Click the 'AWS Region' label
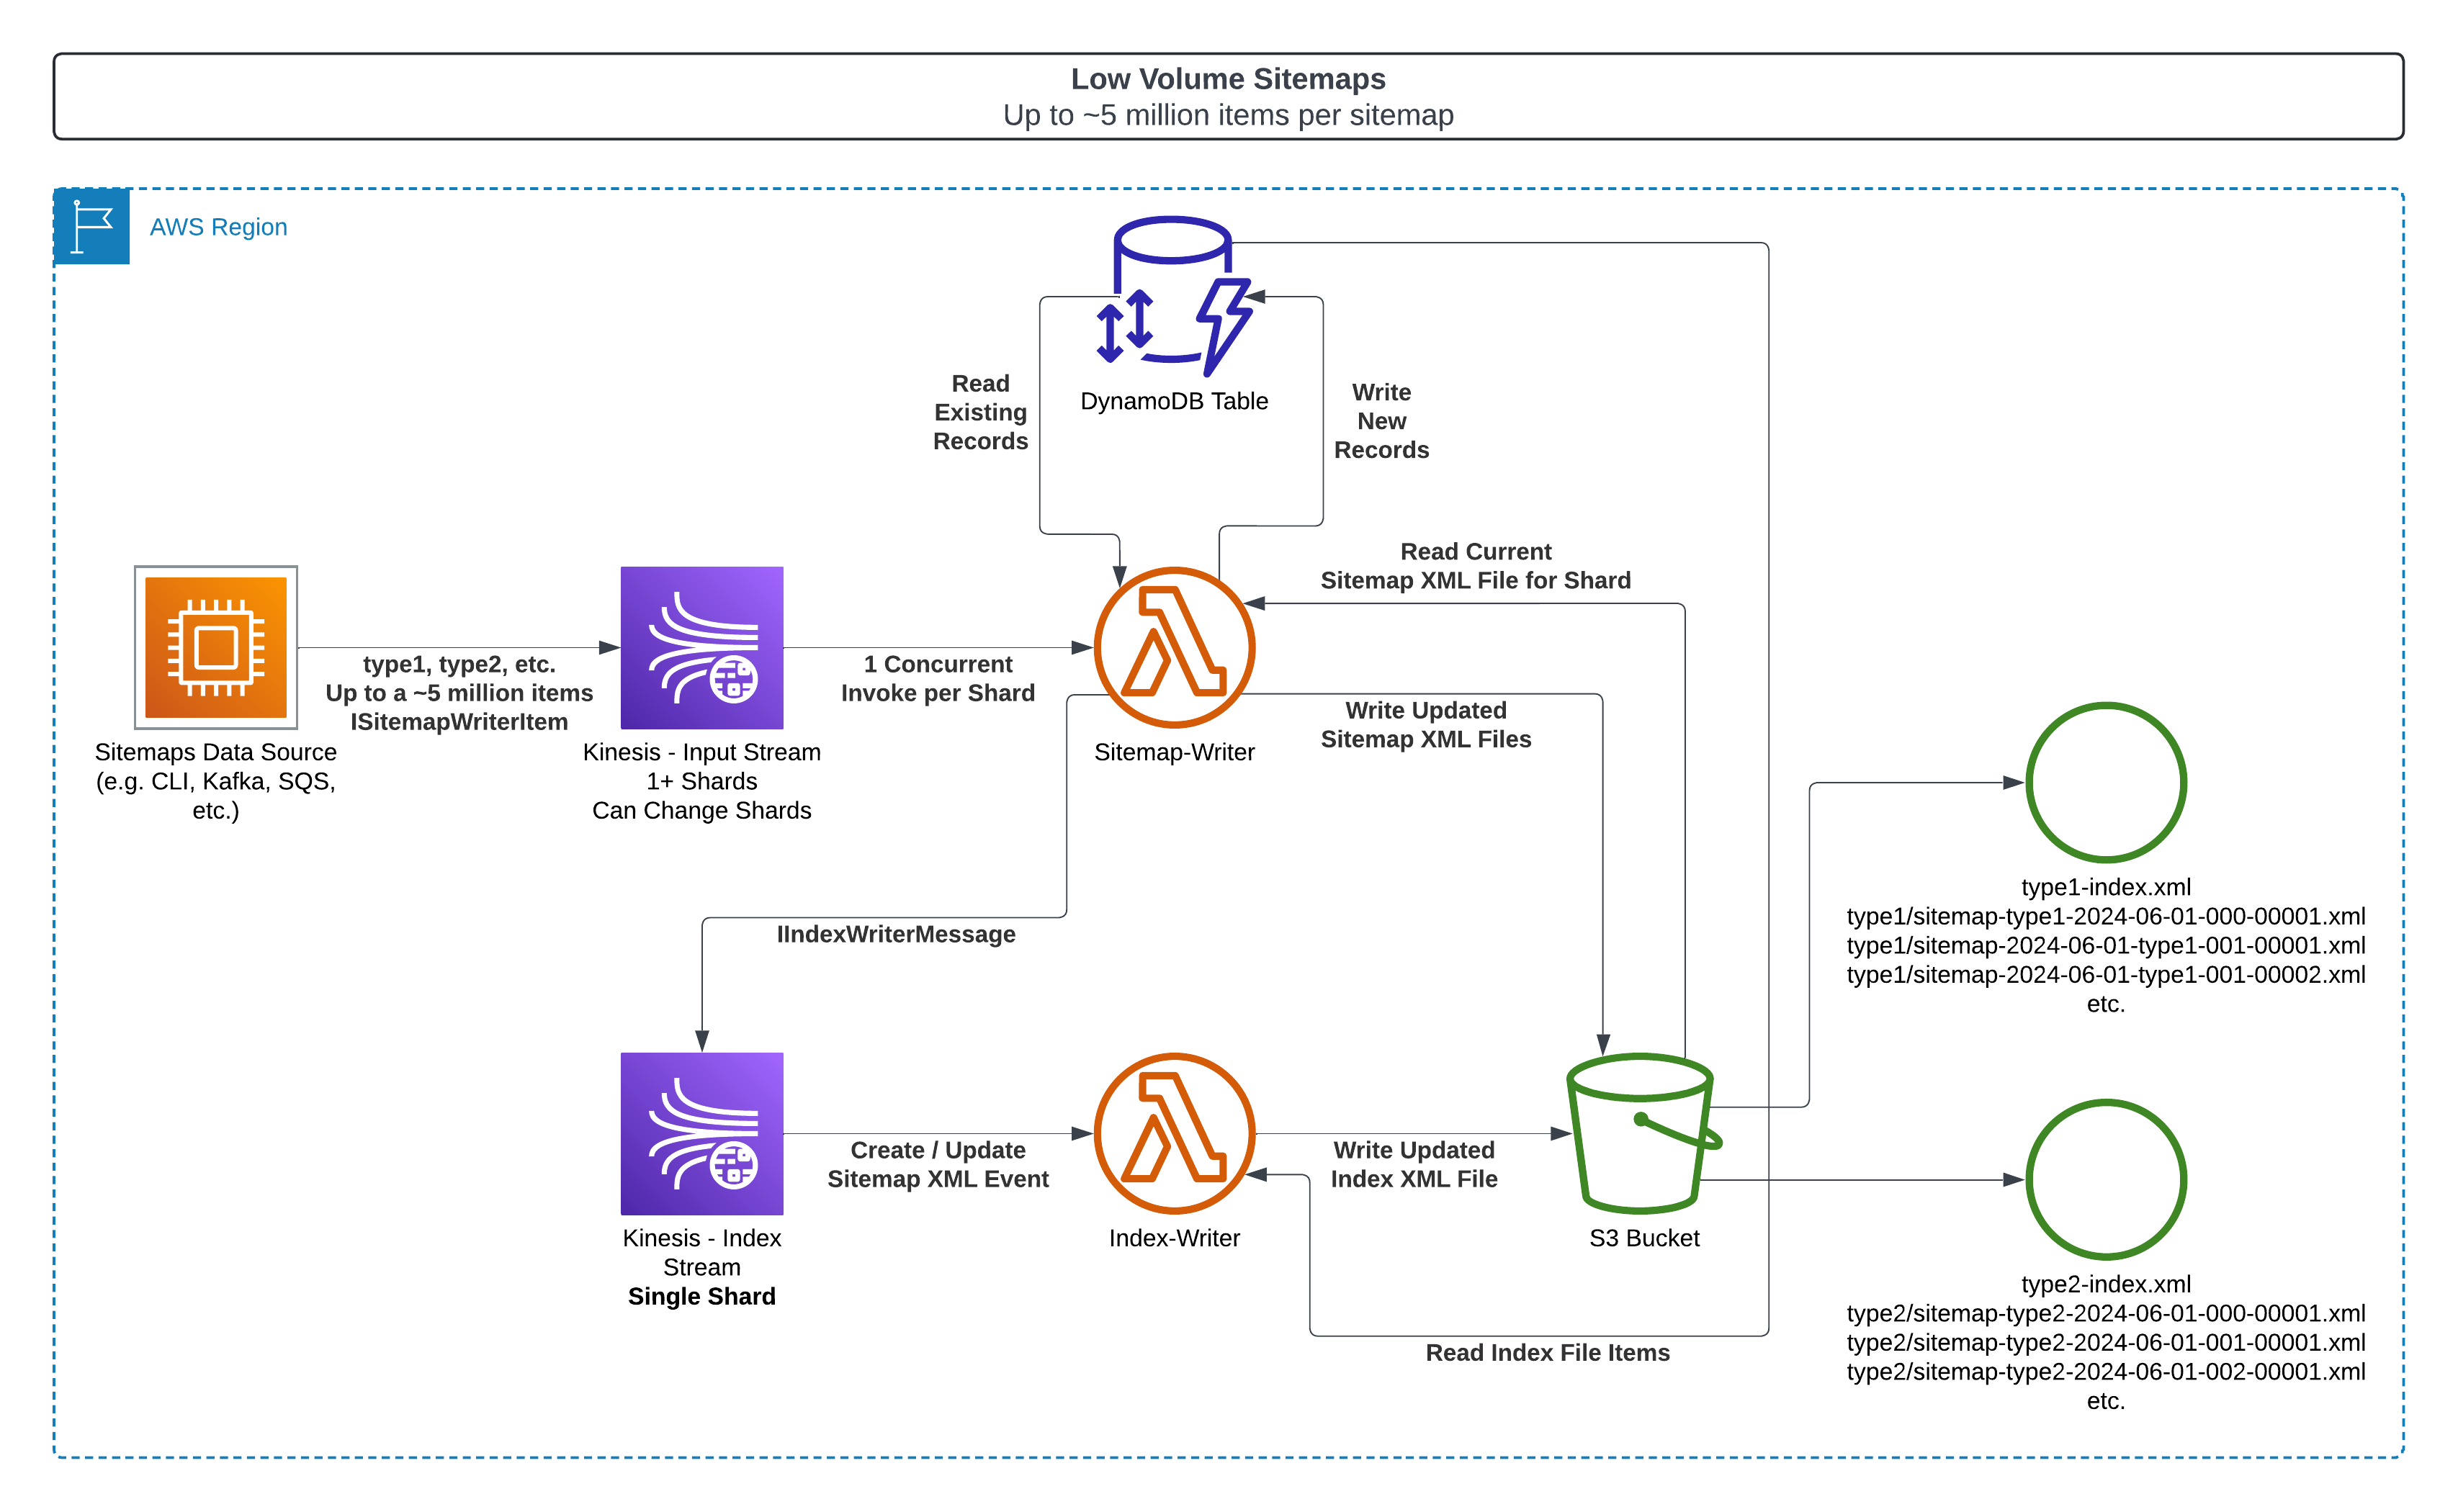 click(x=219, y=227)
